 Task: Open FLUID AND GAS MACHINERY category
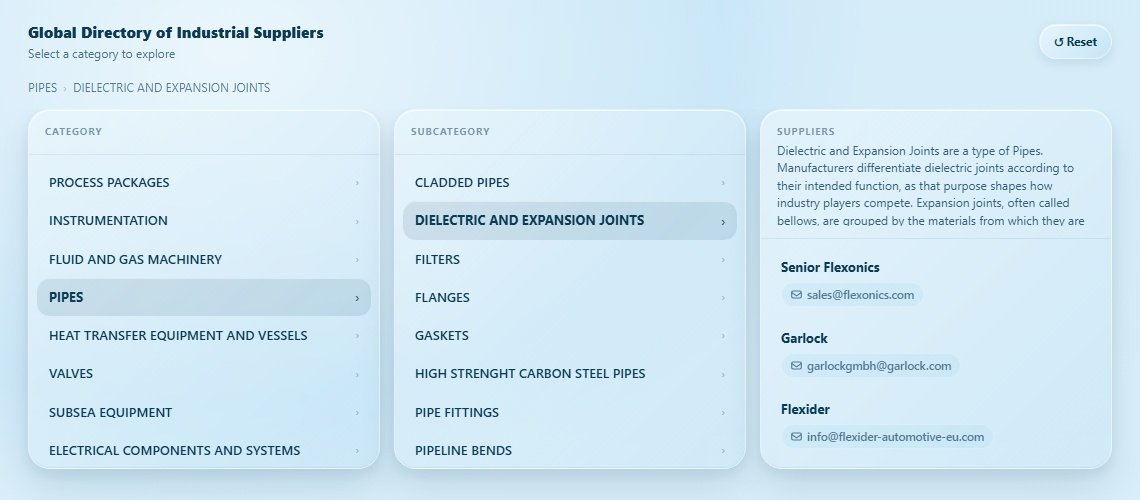point(135,260)
